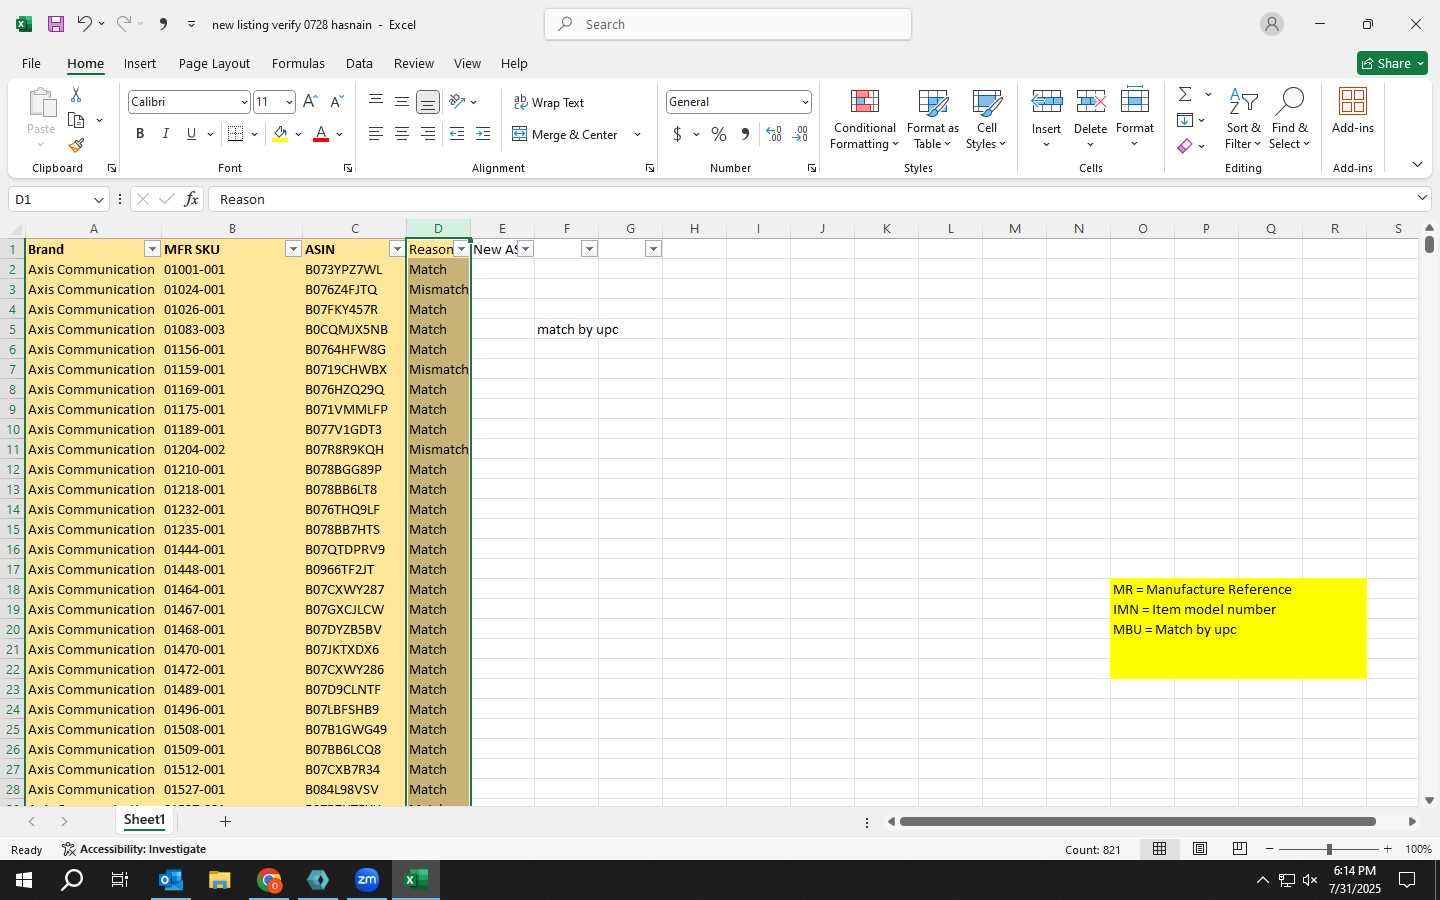Viewport: 1440px width, 900px height.
Task: Open Outlook from the taskbar
Action: pyautogui.click(x=171, y=880)
